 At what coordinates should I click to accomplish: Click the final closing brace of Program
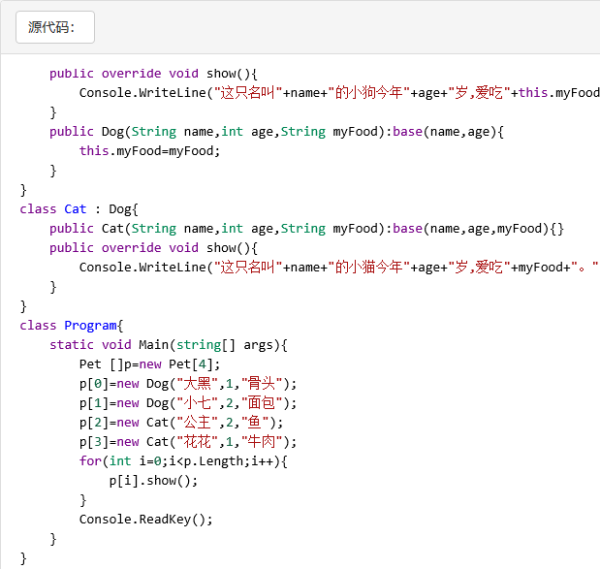[x=24, y=558]
